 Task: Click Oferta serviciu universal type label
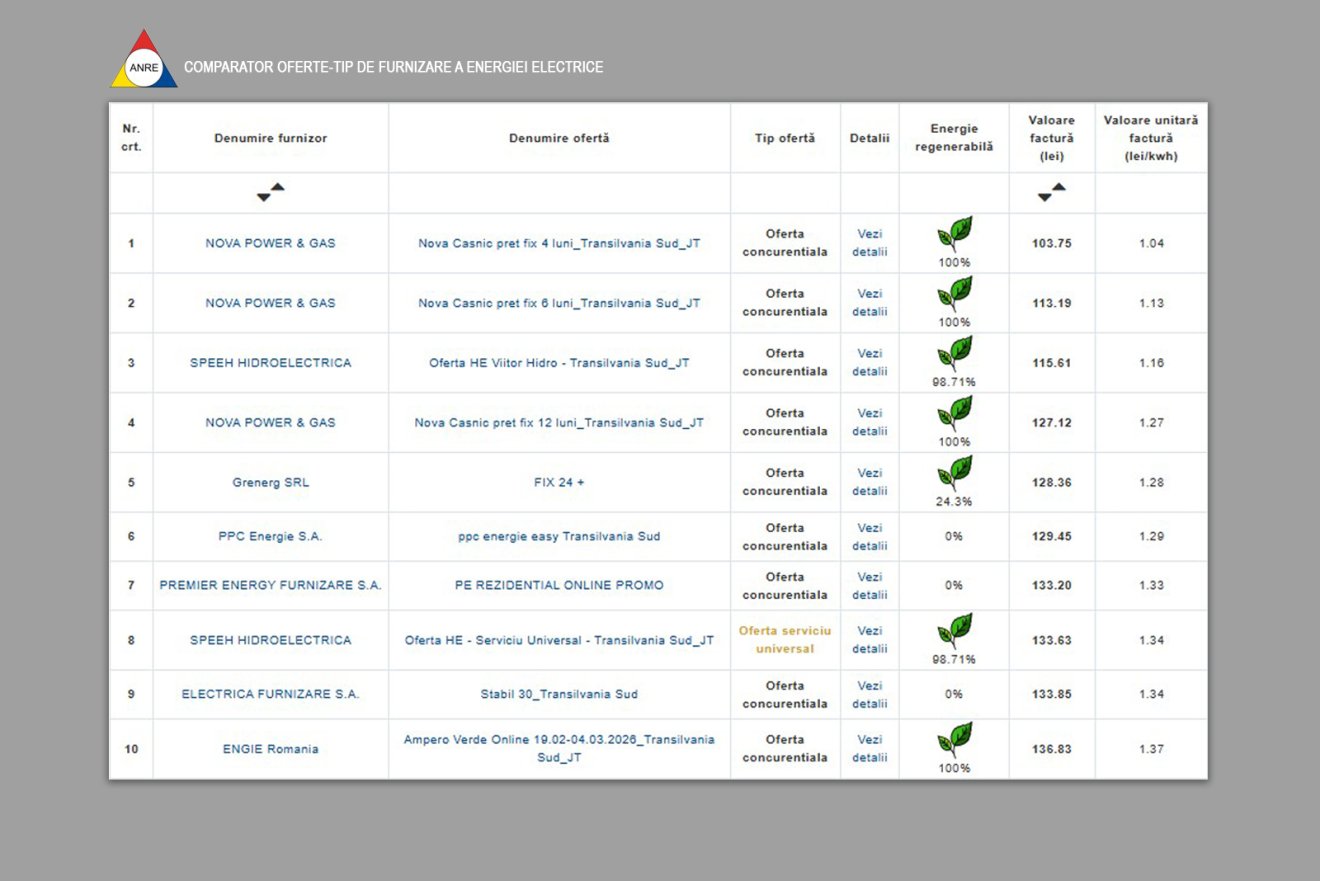click(784, 640)
